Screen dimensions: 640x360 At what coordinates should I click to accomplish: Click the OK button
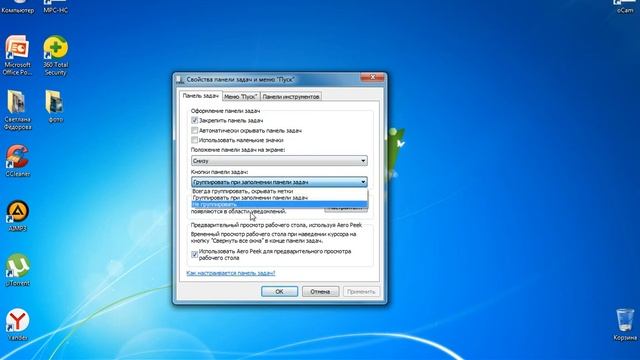pyautogui.click(x=279, y=291)
